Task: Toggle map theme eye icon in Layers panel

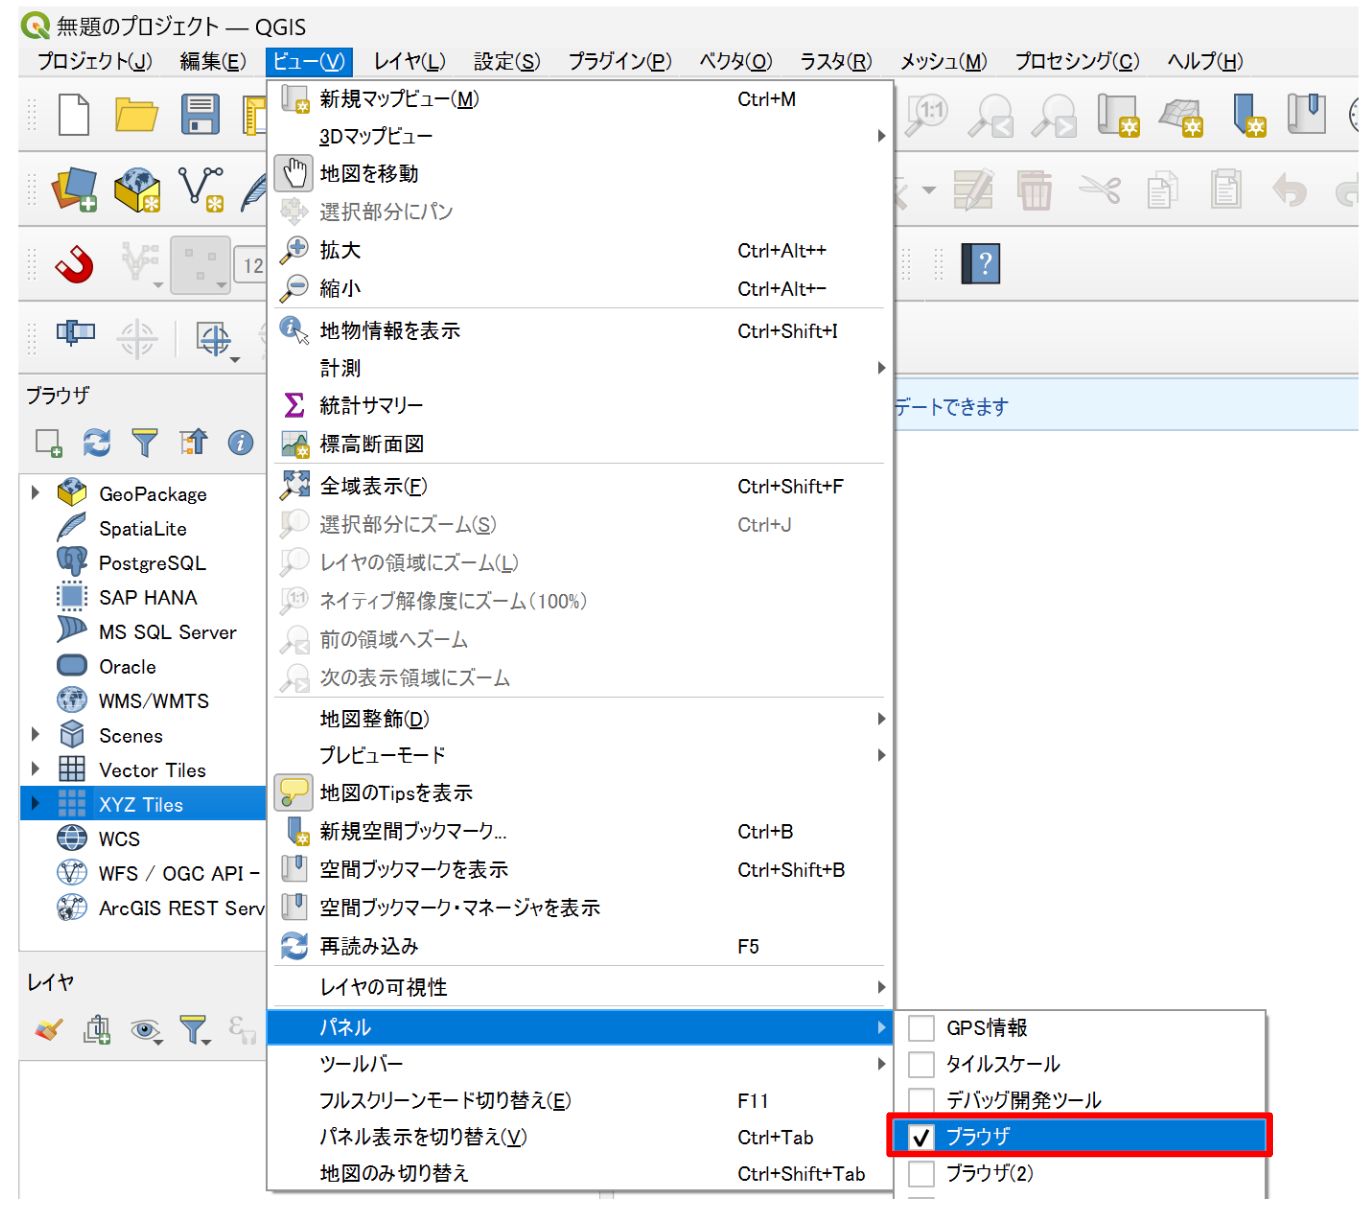Action: [146, 1029]
